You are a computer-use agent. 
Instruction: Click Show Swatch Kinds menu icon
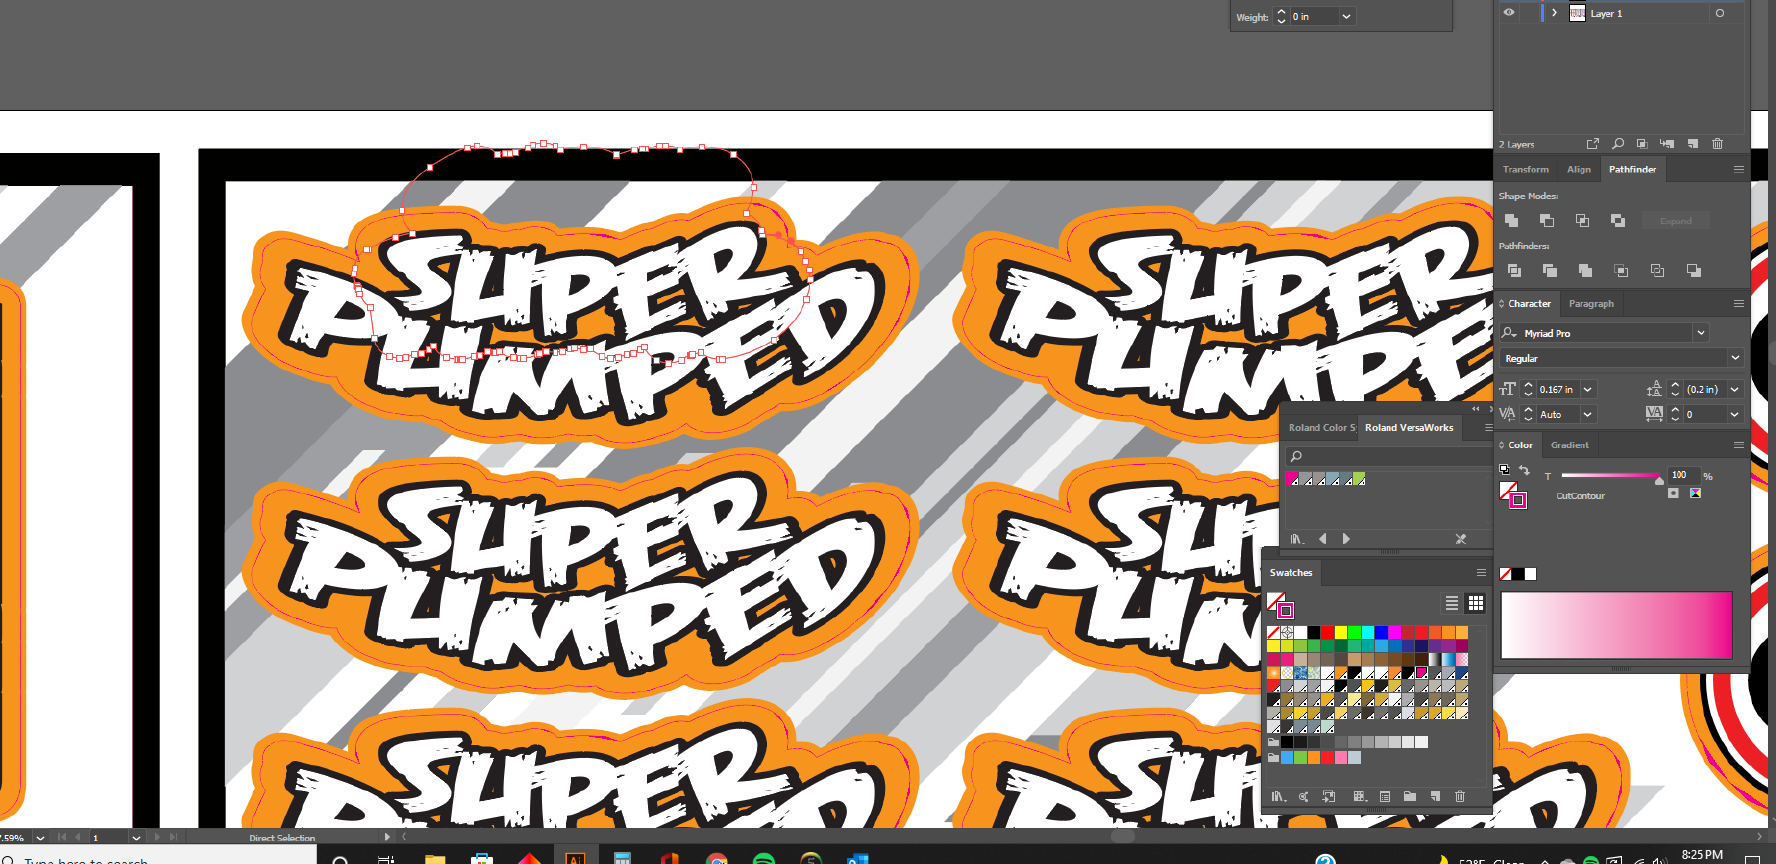click(x=1359, y=797)
